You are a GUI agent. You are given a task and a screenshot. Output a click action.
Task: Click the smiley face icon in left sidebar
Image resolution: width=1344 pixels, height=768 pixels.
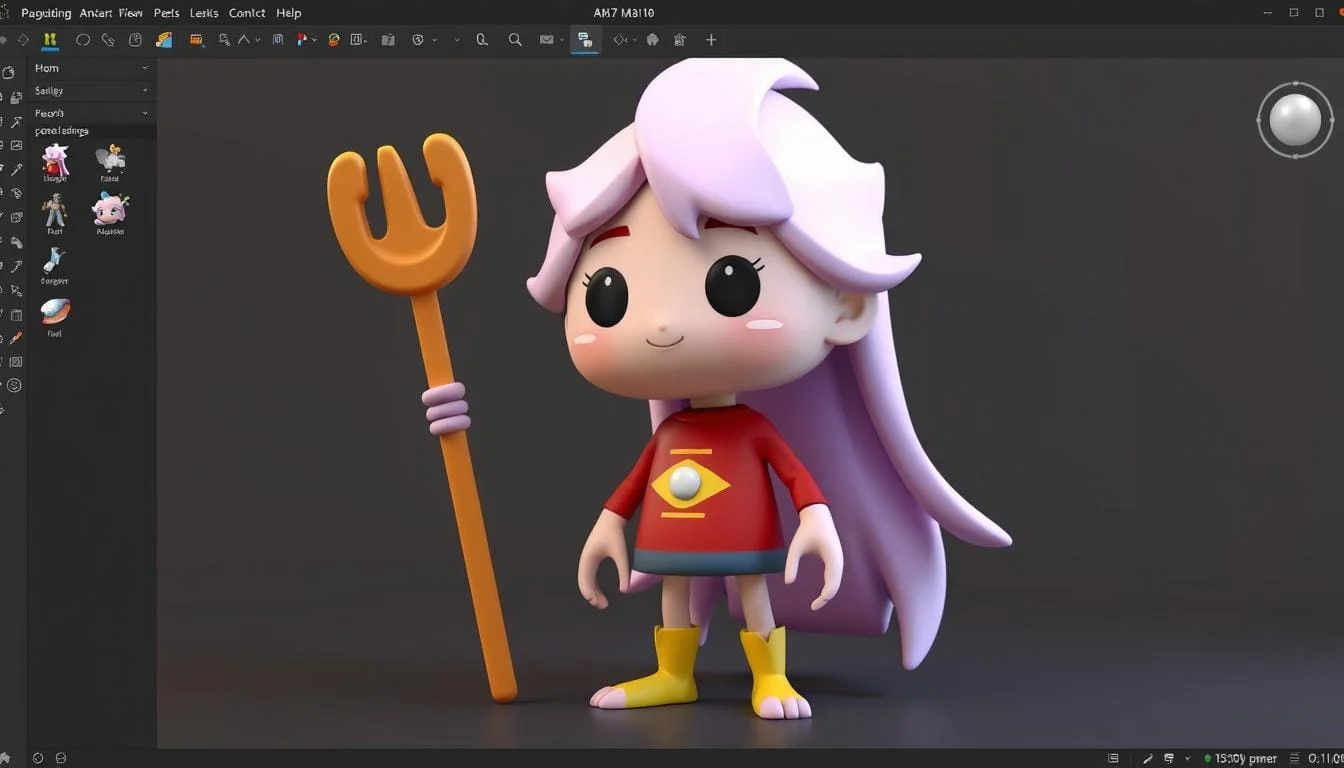coord(14,385)
